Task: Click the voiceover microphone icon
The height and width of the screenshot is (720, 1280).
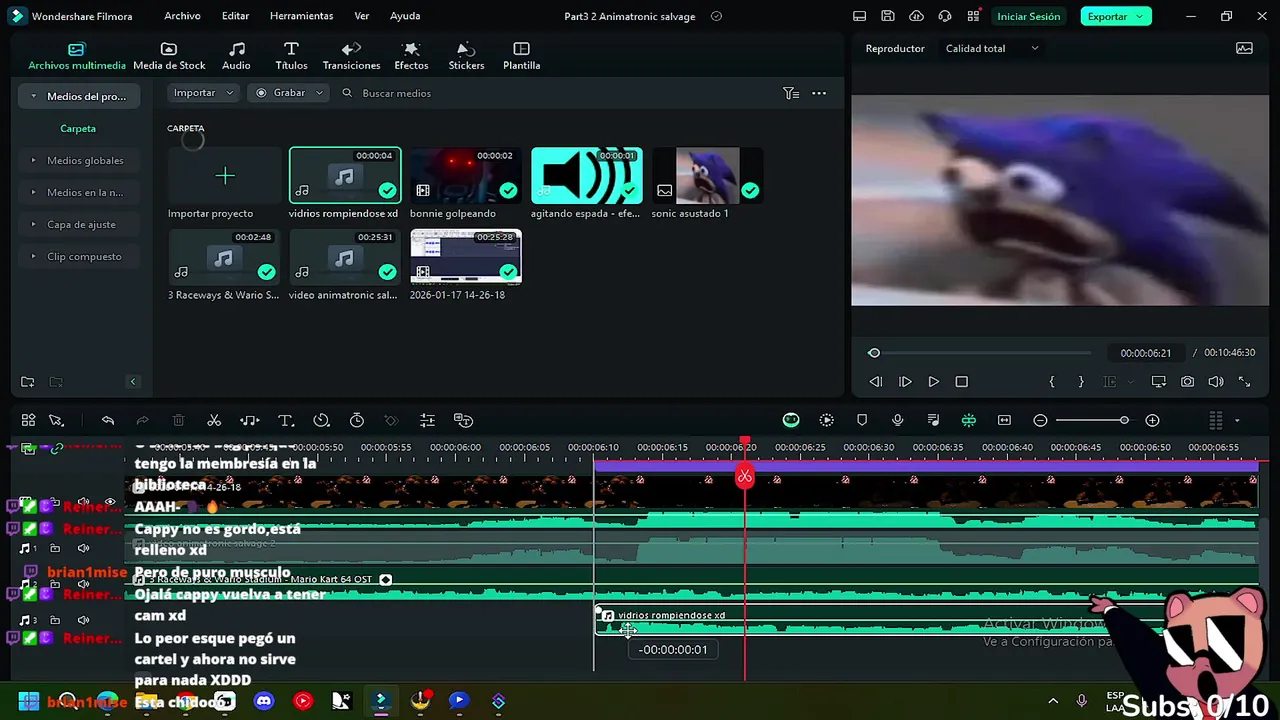Action: coord(897,421)
